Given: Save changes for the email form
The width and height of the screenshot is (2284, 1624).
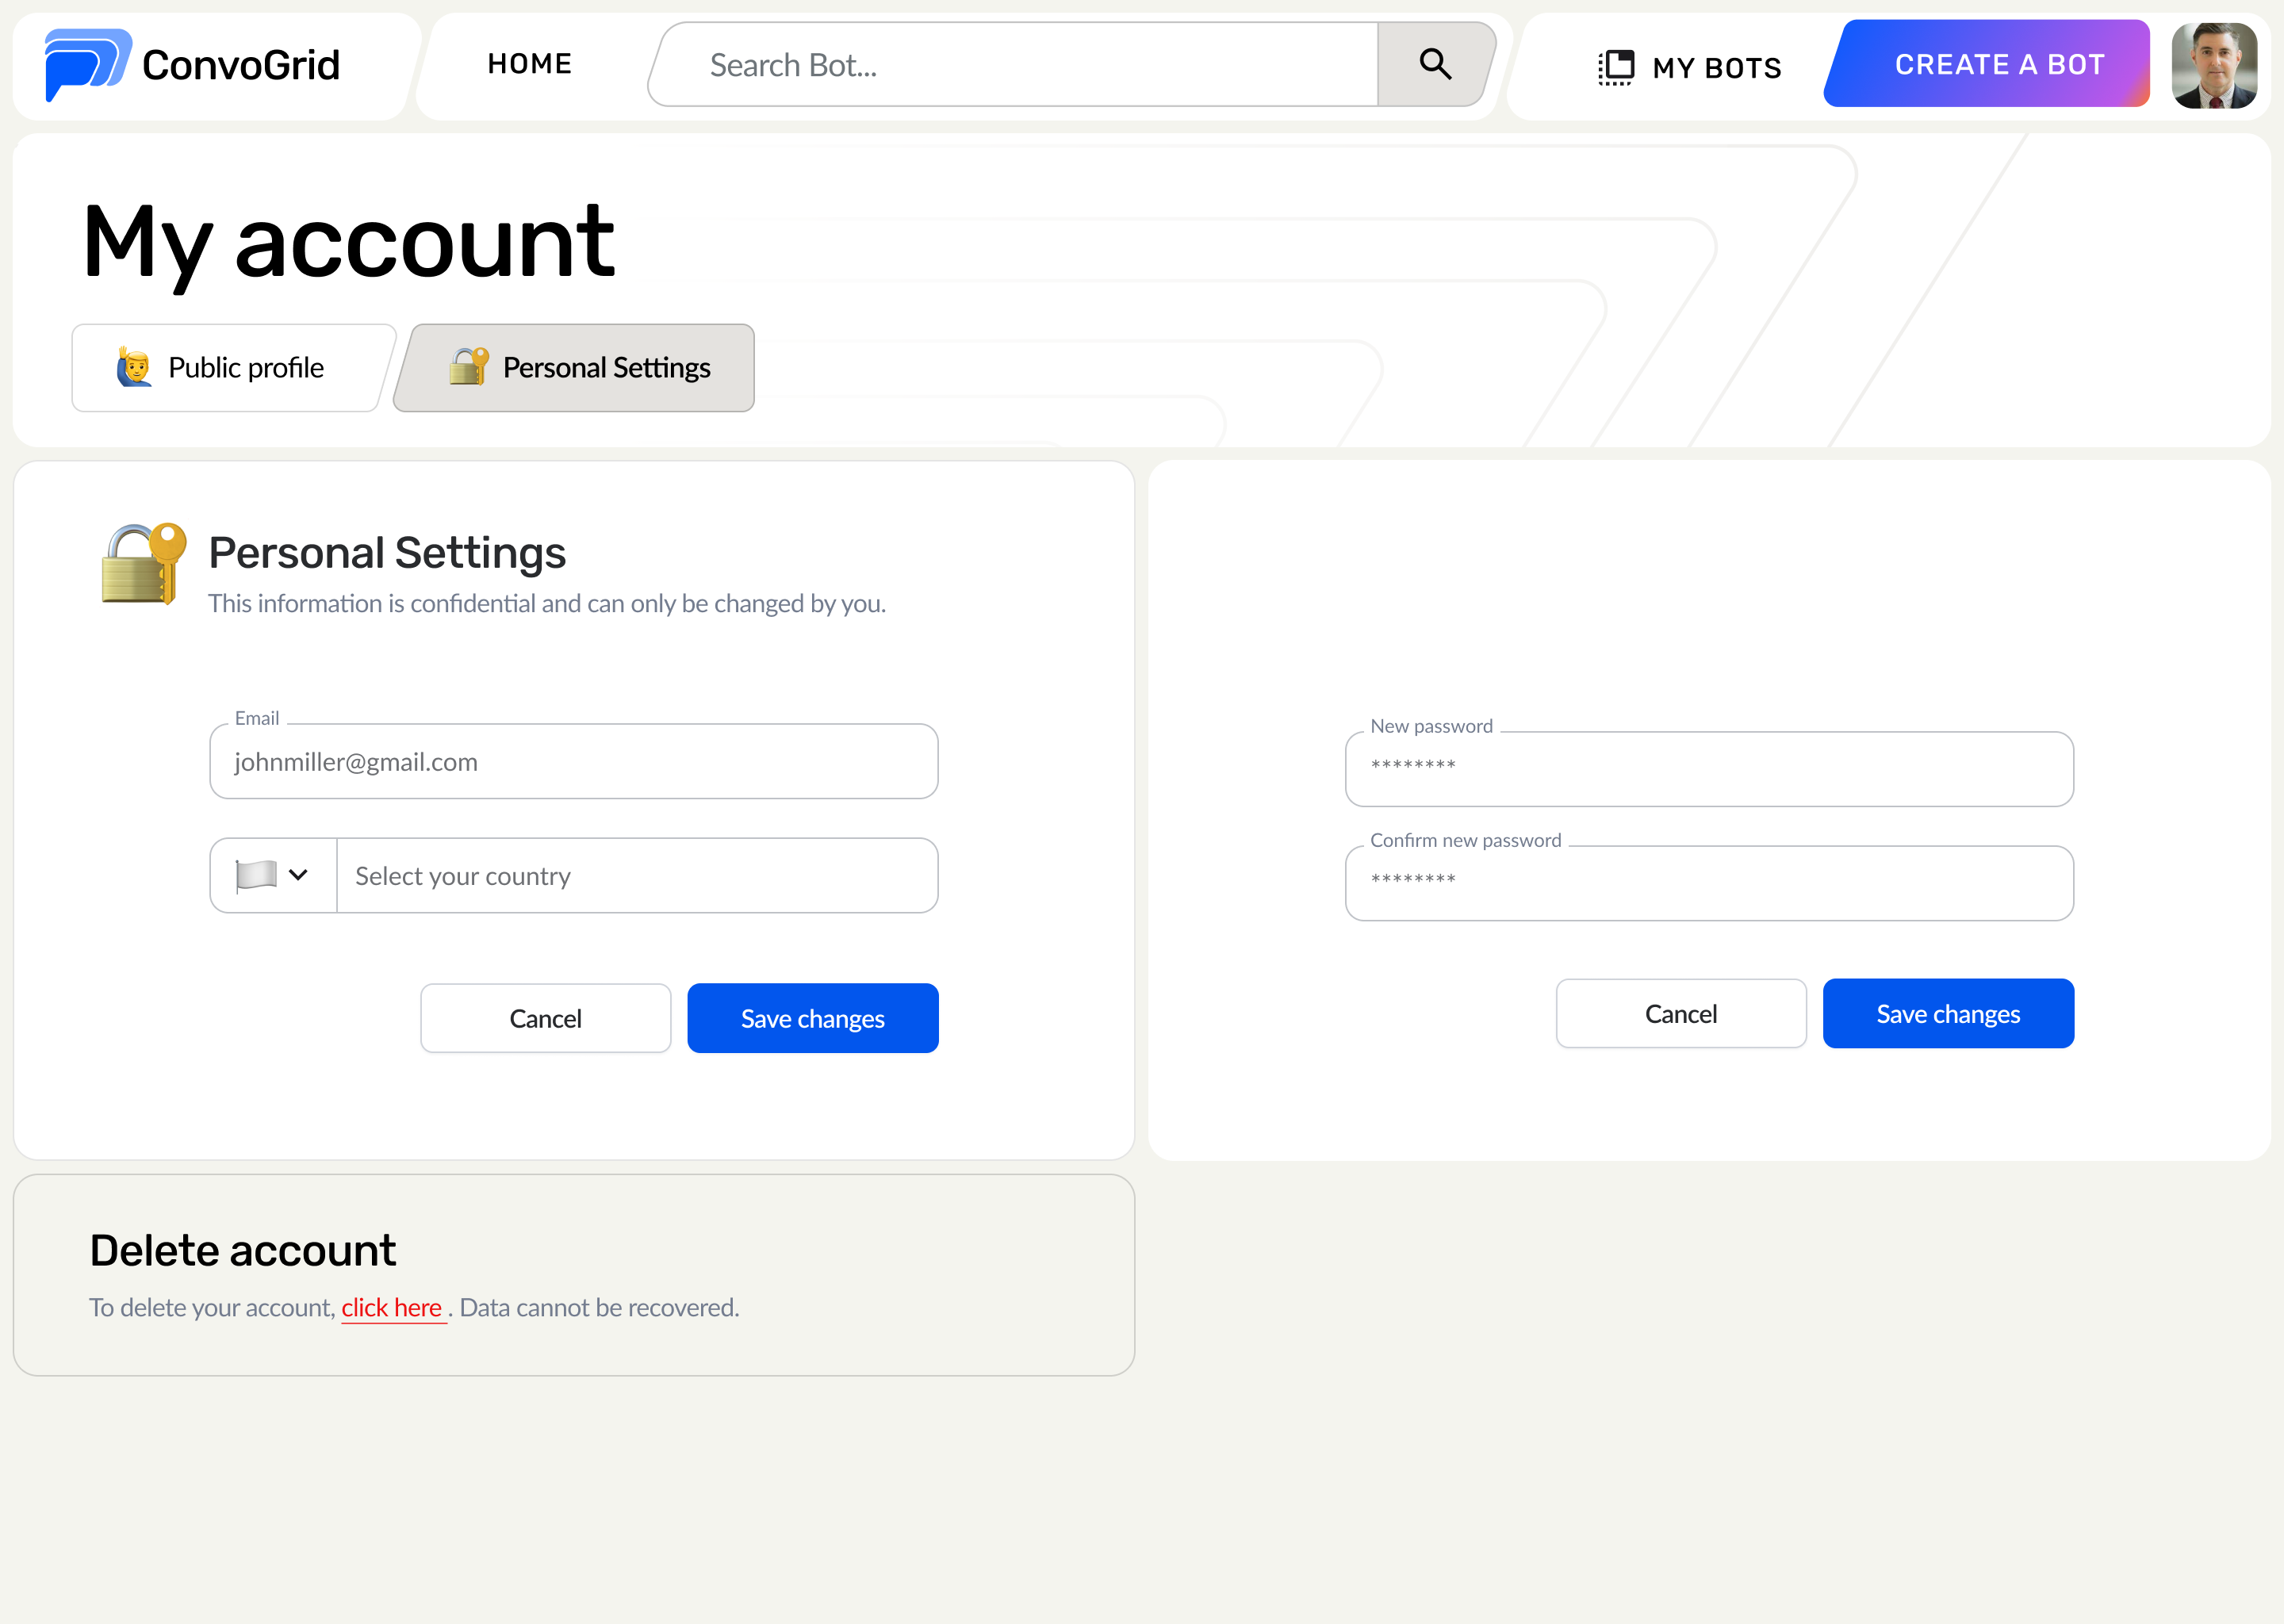Looking at the screenshot, I should [812, 1018].
